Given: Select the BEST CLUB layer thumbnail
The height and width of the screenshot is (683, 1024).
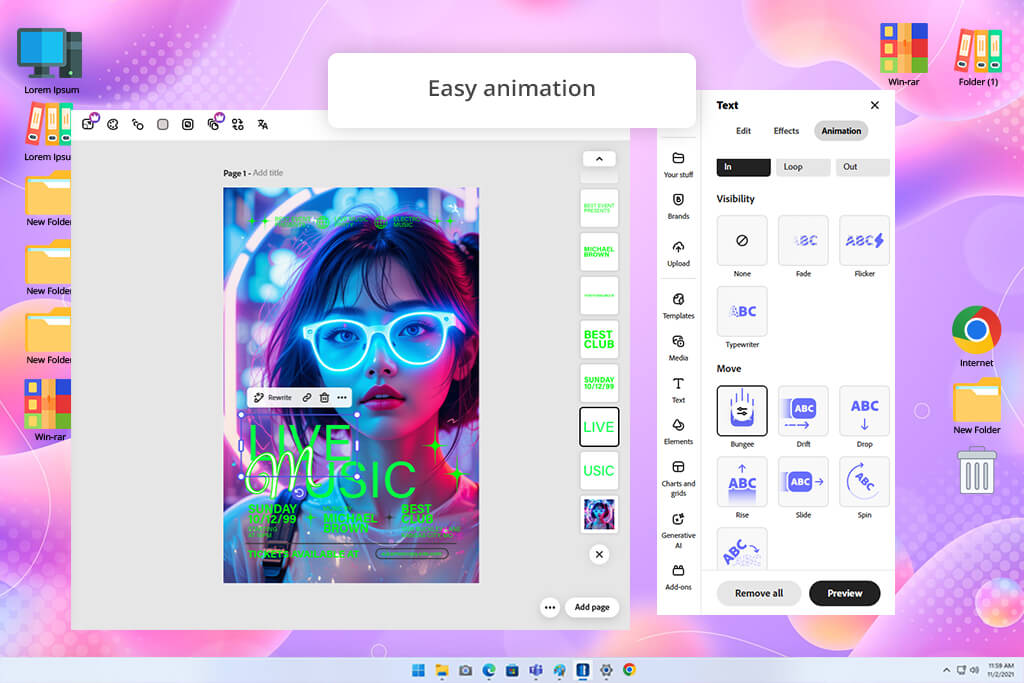Looking at the screenshot, I should (599, 339).
